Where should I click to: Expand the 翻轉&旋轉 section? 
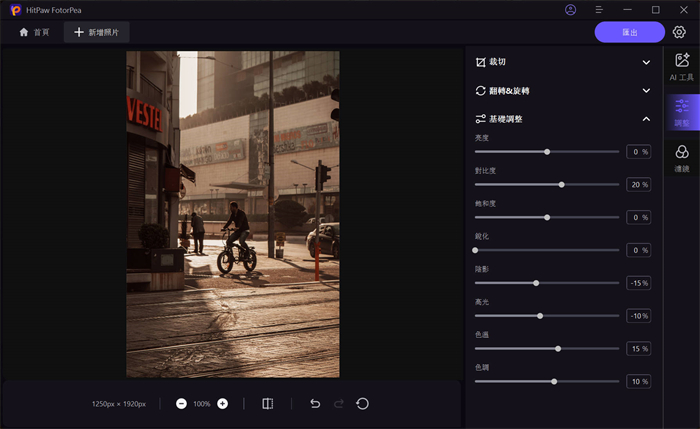pos(646,91)
